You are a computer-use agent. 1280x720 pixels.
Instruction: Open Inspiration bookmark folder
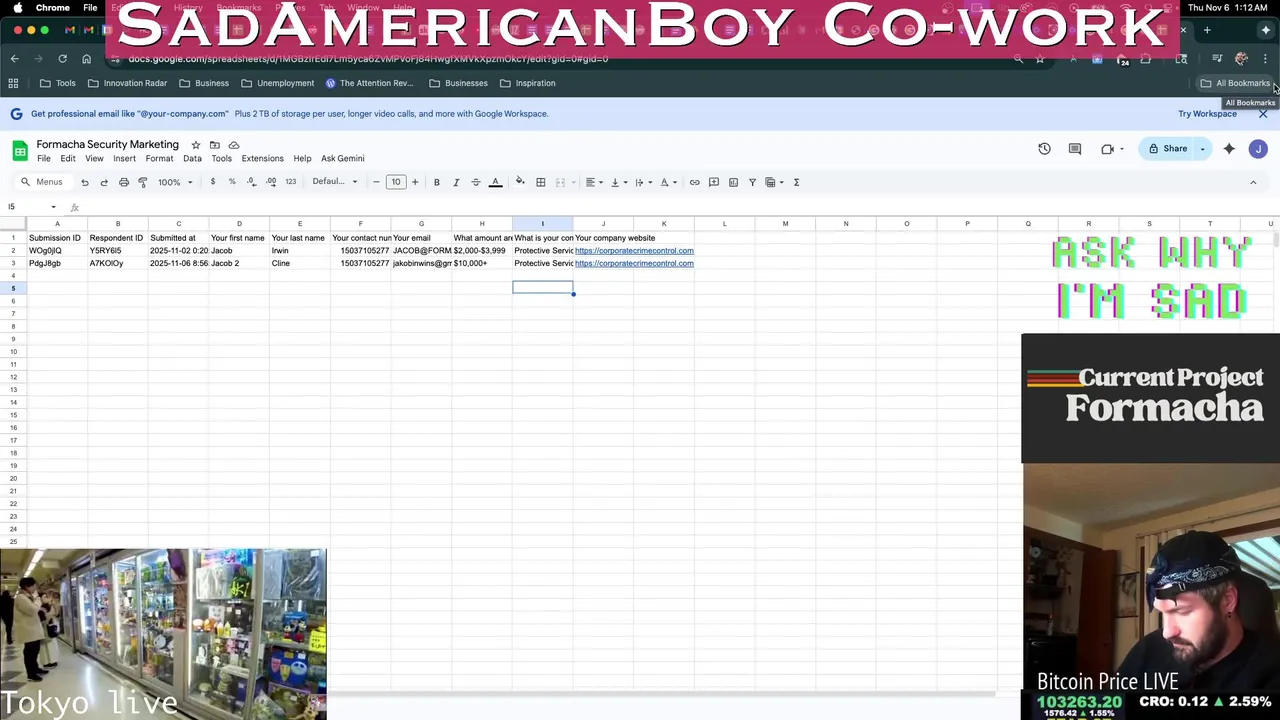527,84
